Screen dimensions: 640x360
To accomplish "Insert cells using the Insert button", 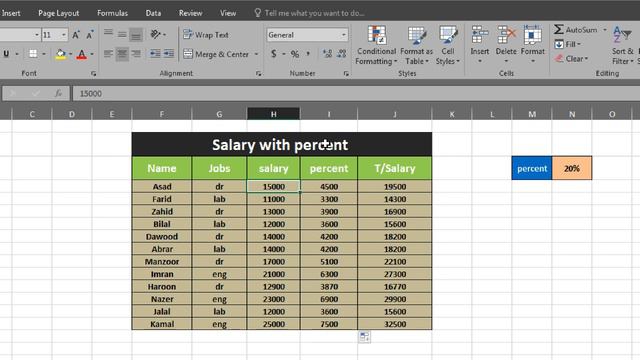I will [480, 44].
